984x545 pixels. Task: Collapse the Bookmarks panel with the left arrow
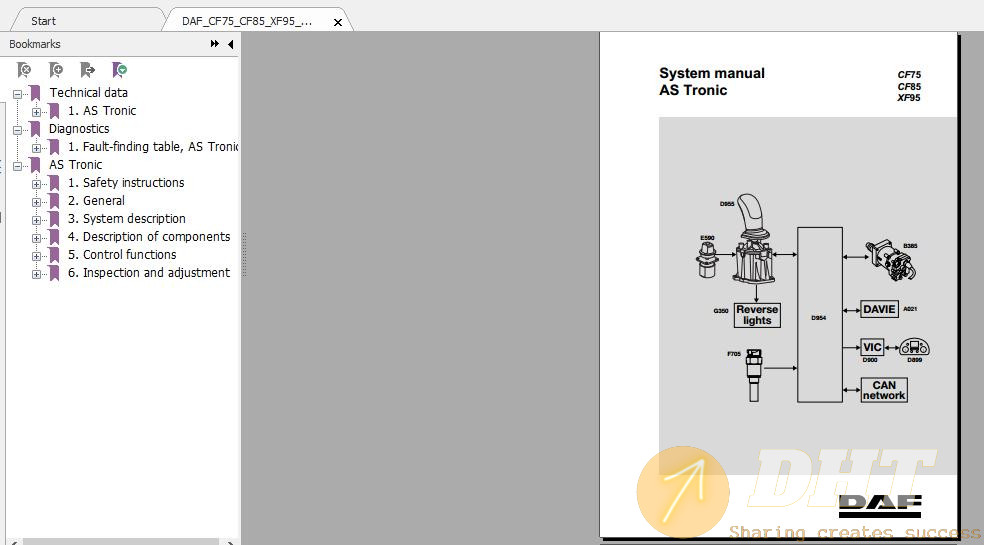[230, 44]
